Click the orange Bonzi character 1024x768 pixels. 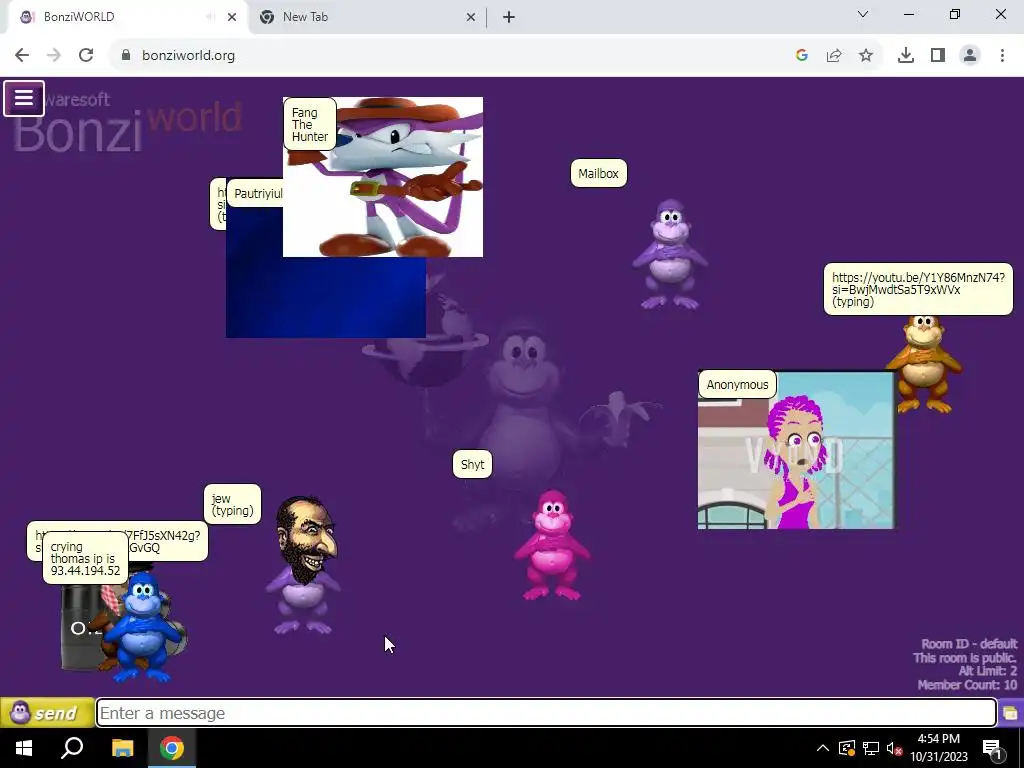pos(924,364)
